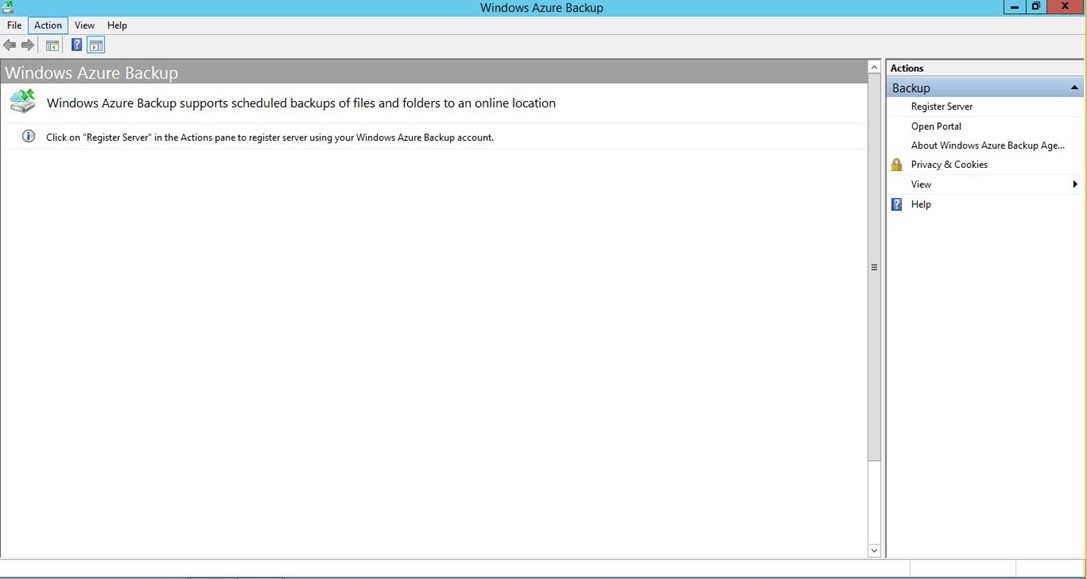Click the scroll-up arrow of main pane
The height and width of the screenshot is (579, 1087).
click(874, 67)
